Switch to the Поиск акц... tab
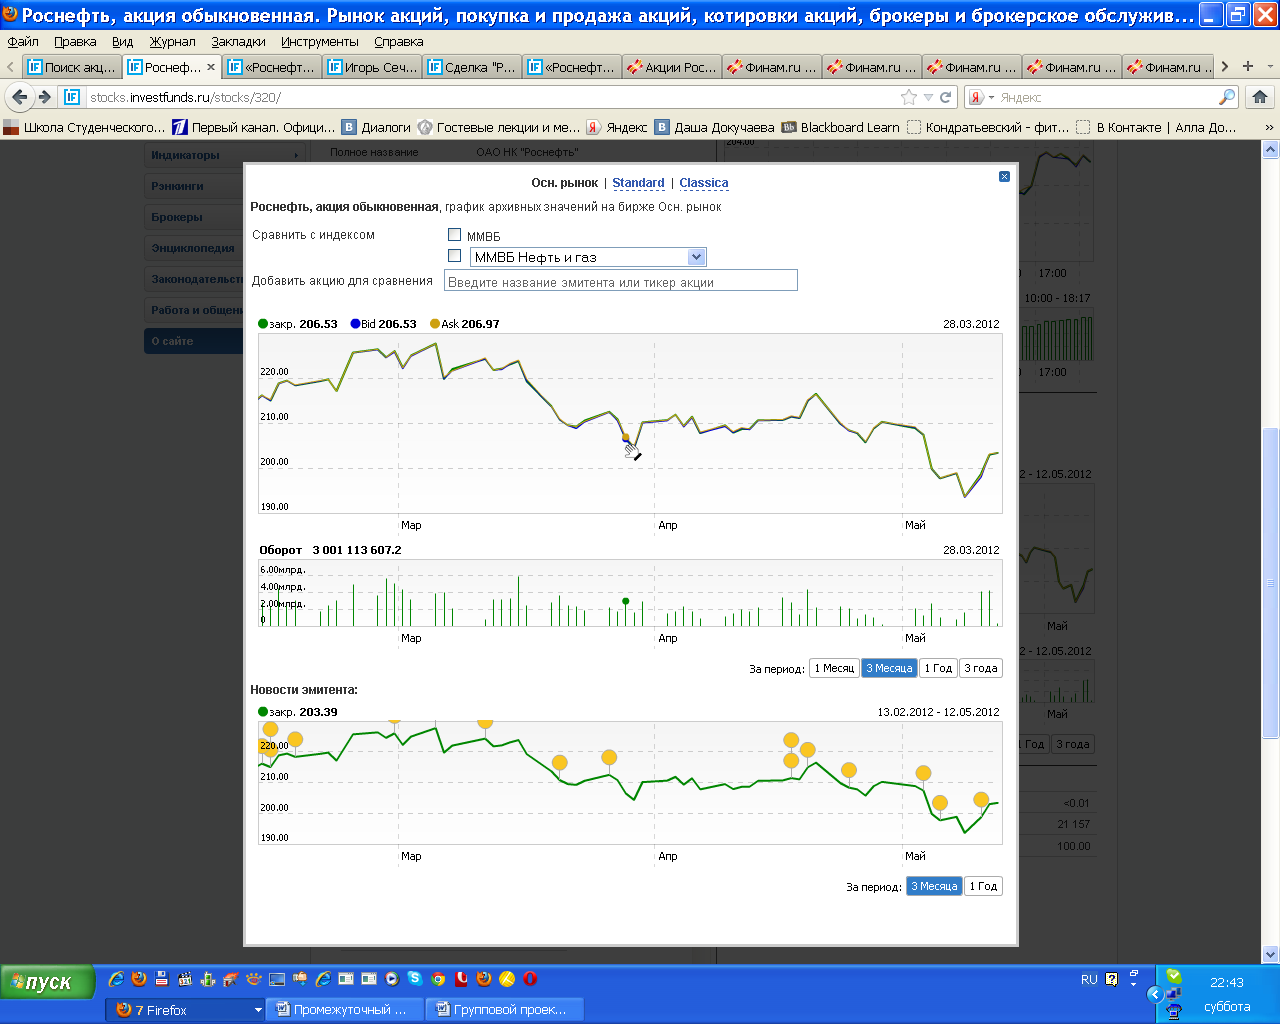Image resolution: width=1280 pixels, height=1024 pixels. (71, 67)
